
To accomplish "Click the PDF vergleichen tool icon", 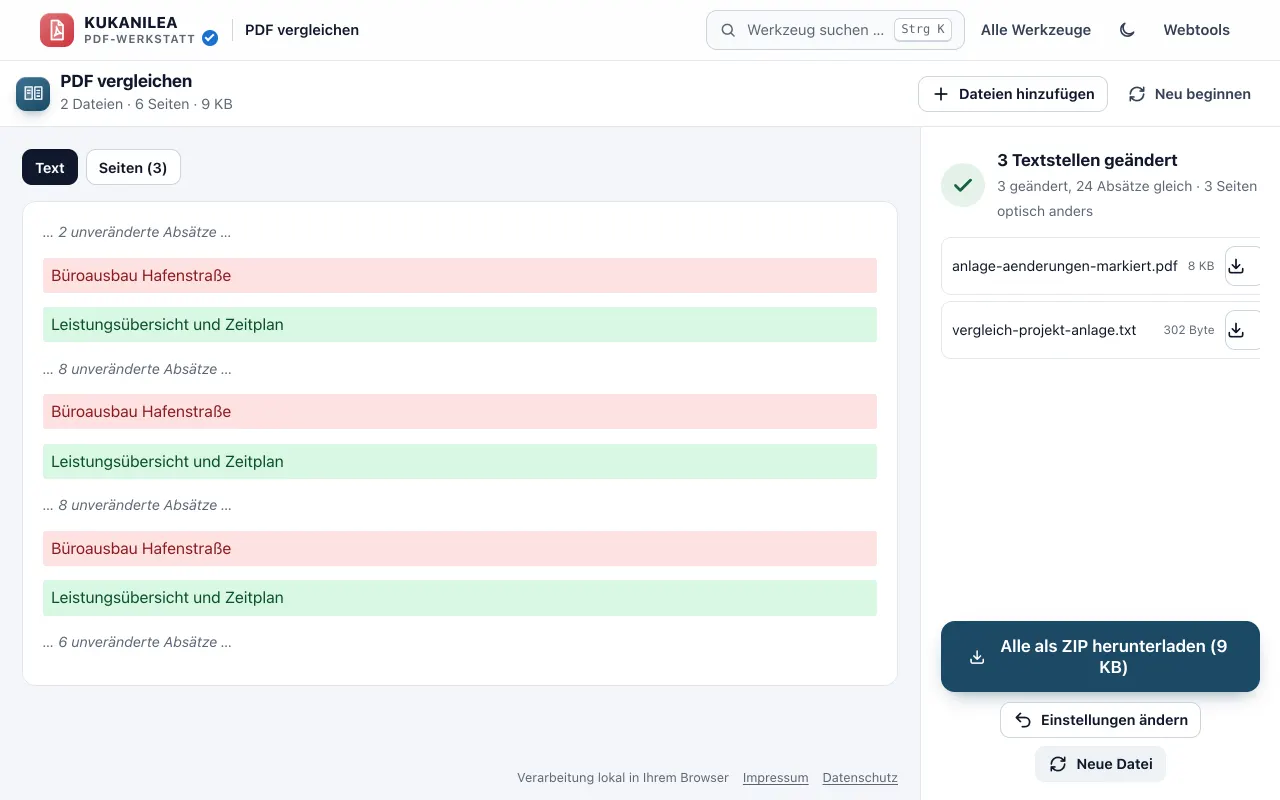I will coord(33,93).
